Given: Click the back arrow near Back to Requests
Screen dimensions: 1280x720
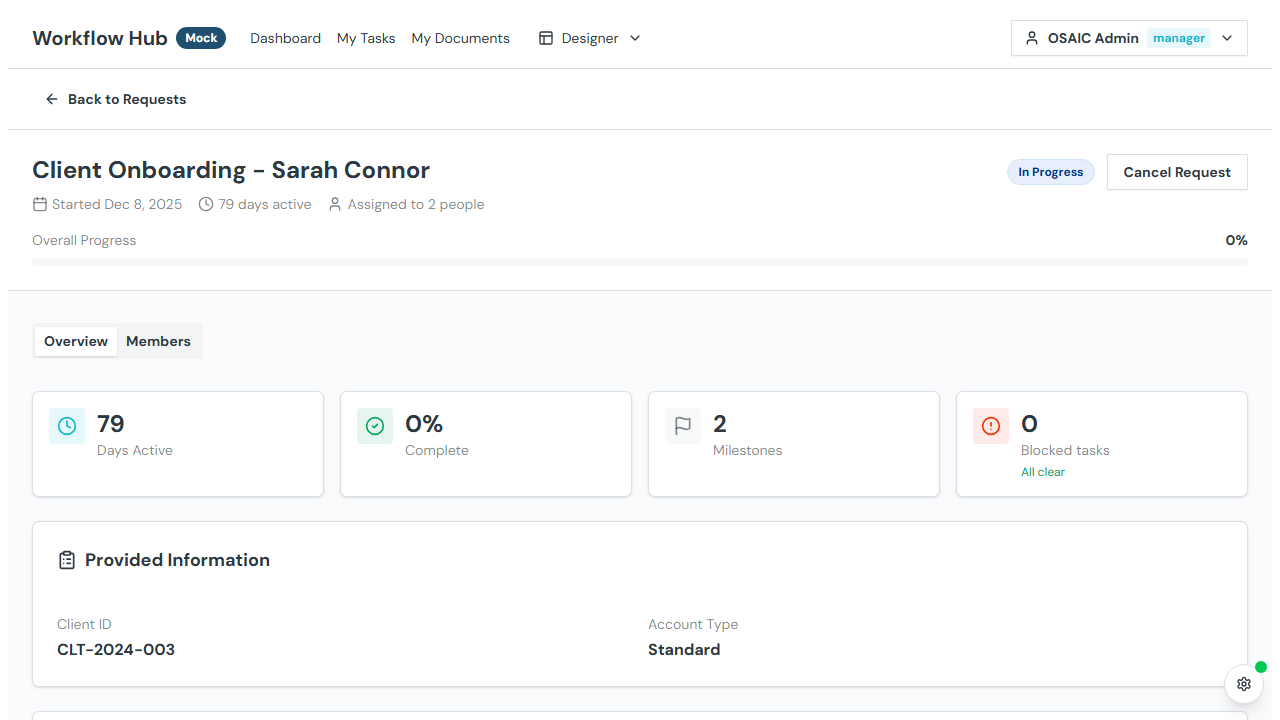Looking at the screenshot, I should tap(51, 99).
